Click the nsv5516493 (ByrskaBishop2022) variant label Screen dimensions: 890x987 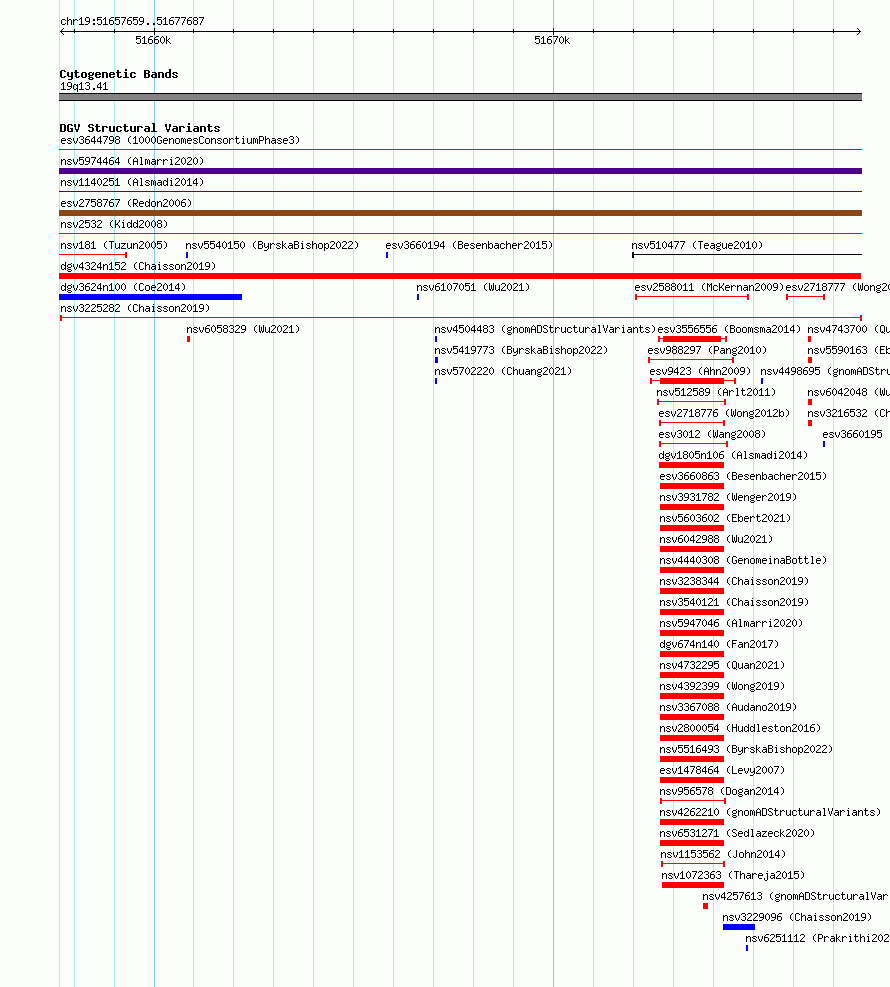(746, 749)
